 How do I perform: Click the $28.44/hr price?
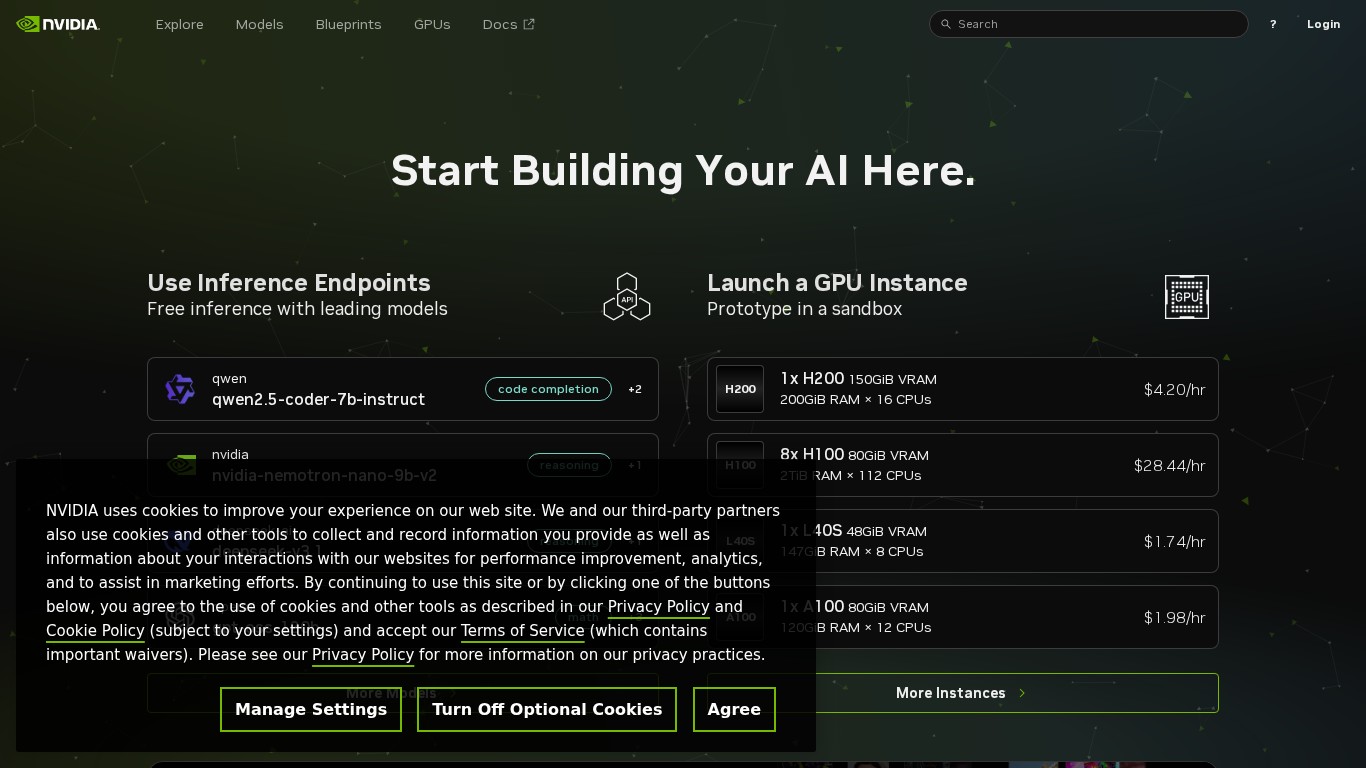point(1170,465)
